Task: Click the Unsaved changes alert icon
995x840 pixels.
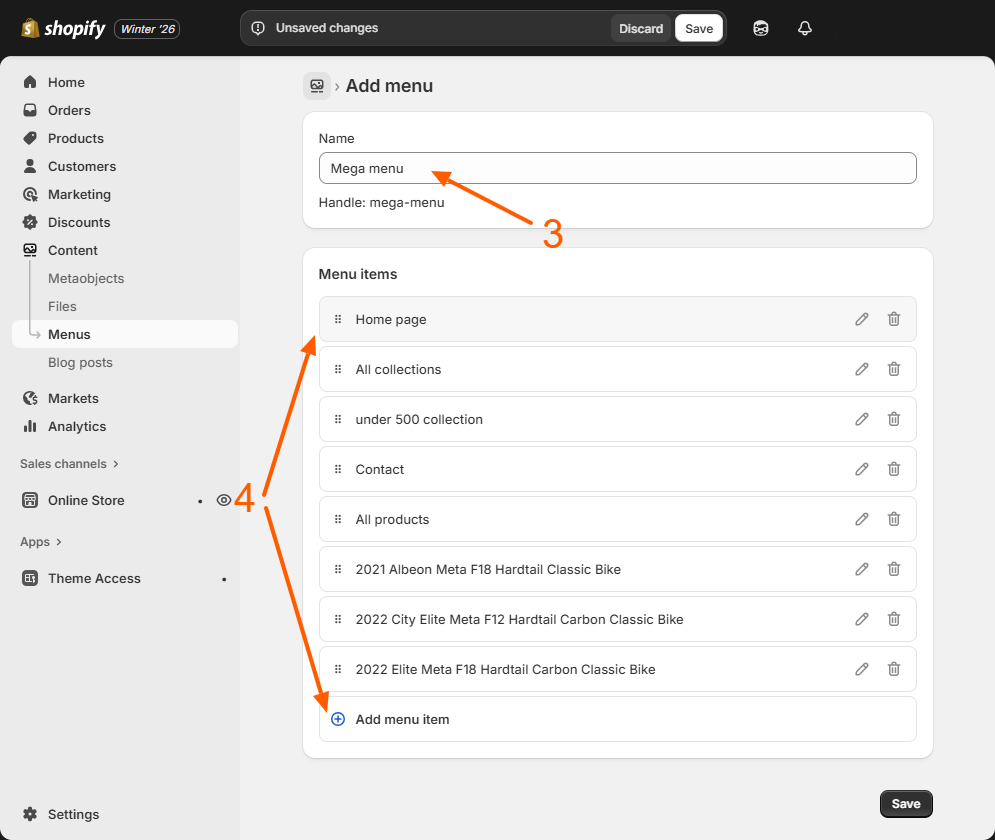Action: pos(258,29)
